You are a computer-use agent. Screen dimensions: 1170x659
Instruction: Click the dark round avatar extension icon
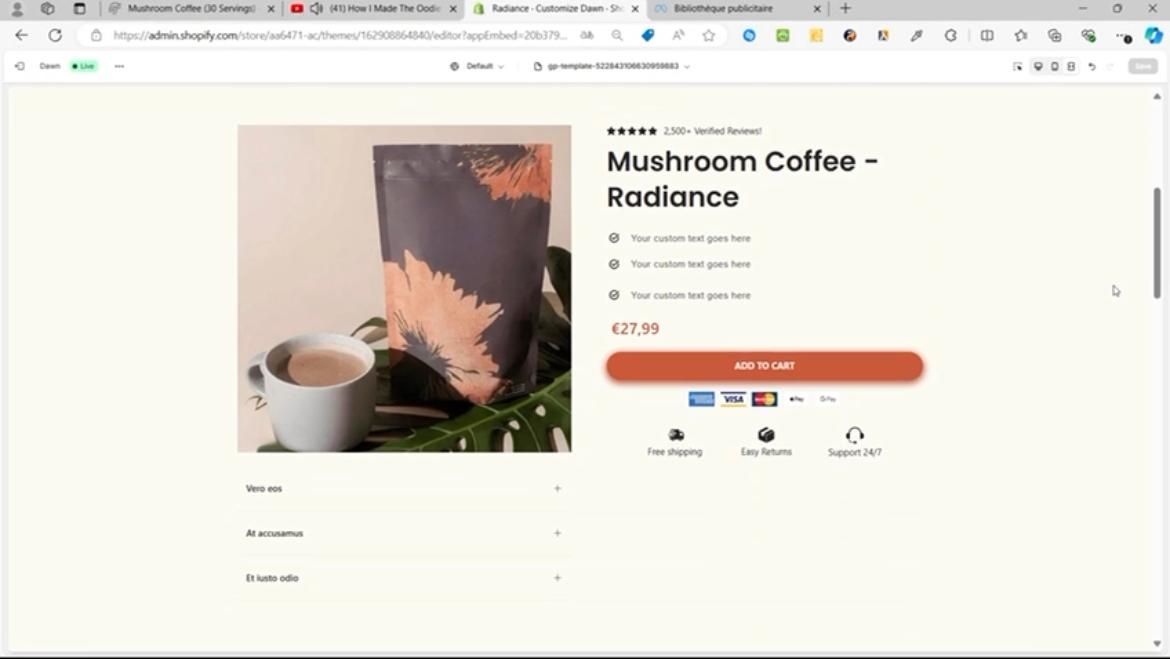click(x=850, y=35)
